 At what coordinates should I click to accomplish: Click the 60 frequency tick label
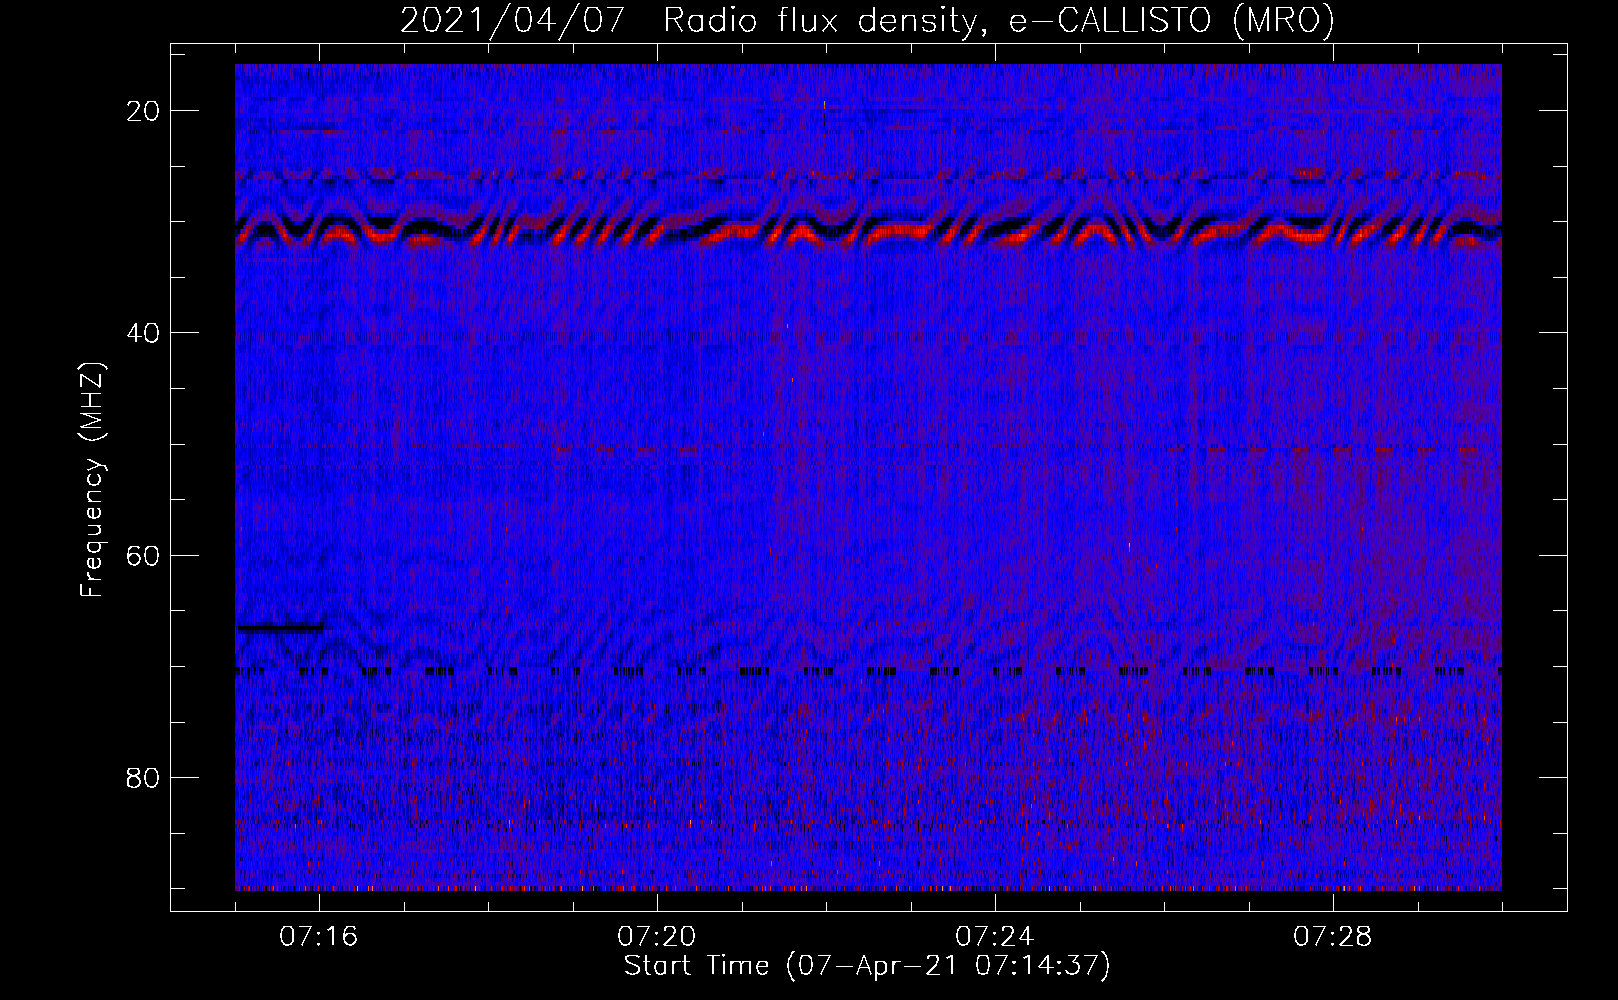144,555
